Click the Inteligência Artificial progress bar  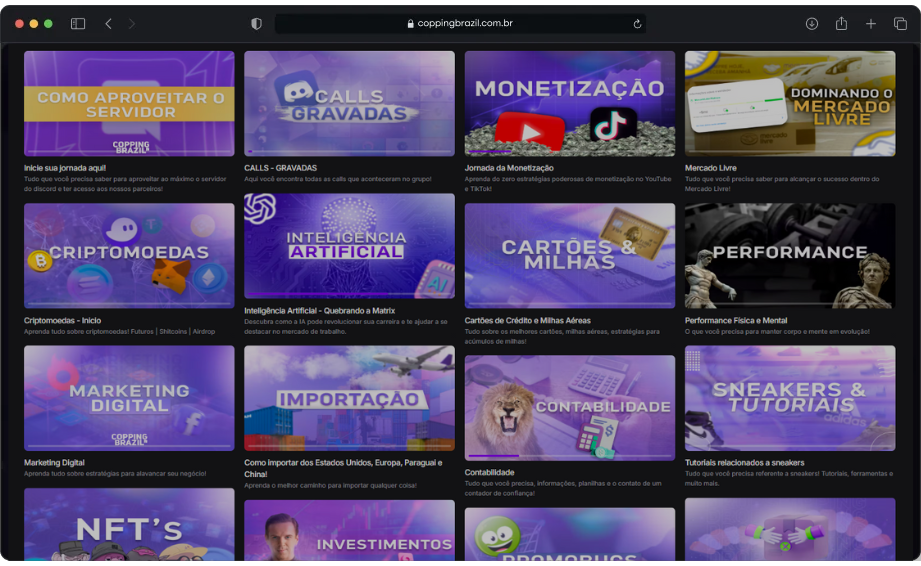(349, 294)
